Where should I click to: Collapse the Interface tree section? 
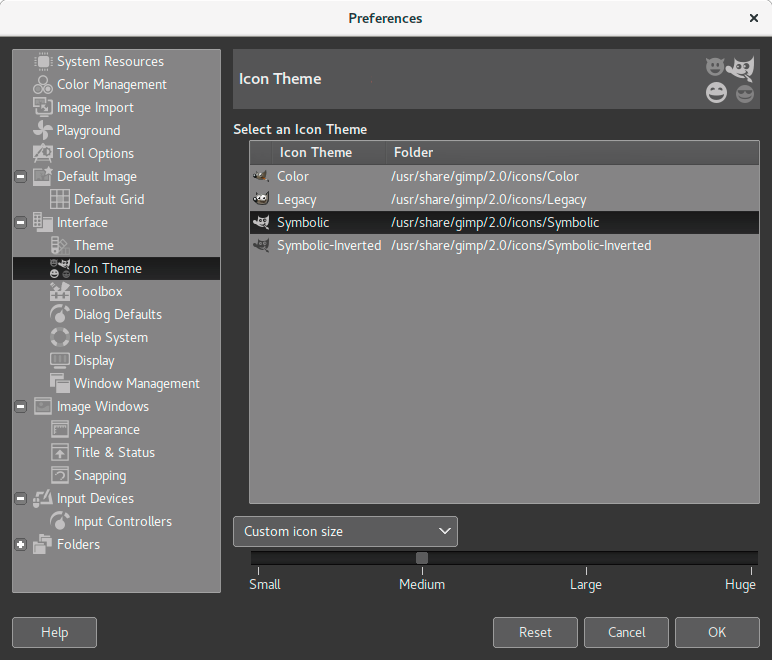(x=21, y=223)
